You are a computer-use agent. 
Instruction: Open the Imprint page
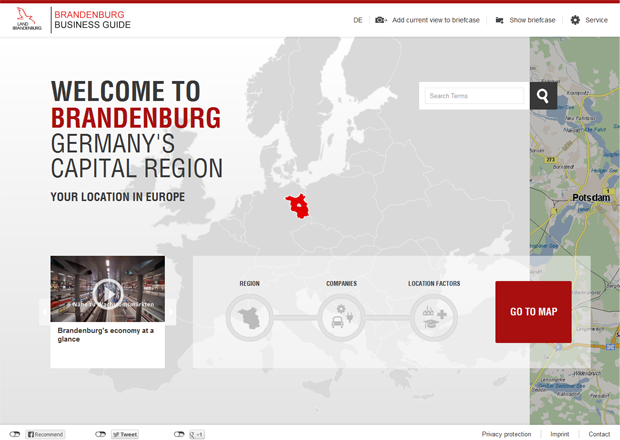pos(560,434)
